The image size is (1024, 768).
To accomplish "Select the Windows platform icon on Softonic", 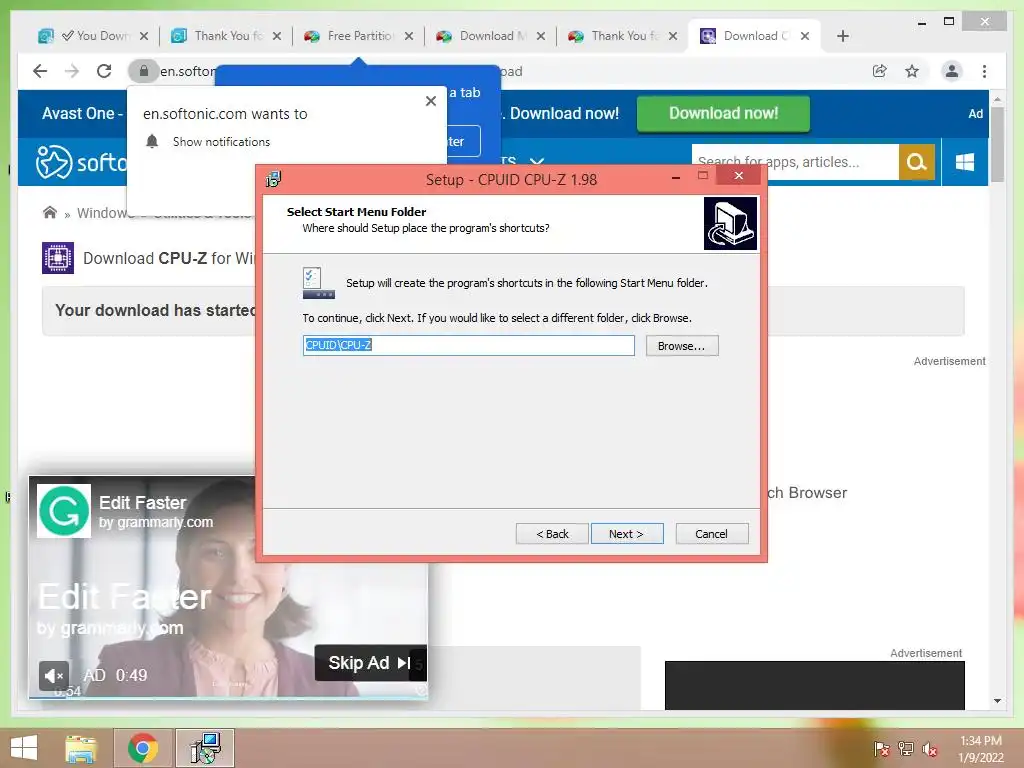I will pyautogui.click(x=965, y=161).
